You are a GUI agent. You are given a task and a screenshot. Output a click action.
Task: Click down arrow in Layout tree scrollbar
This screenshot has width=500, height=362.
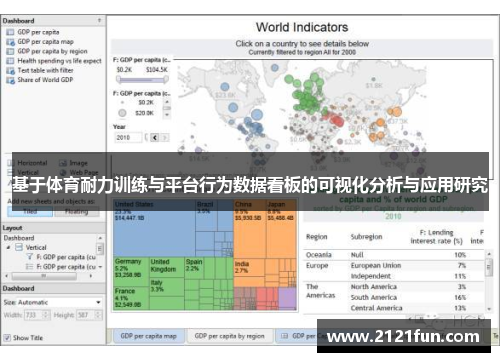click(x=100, y=267)
